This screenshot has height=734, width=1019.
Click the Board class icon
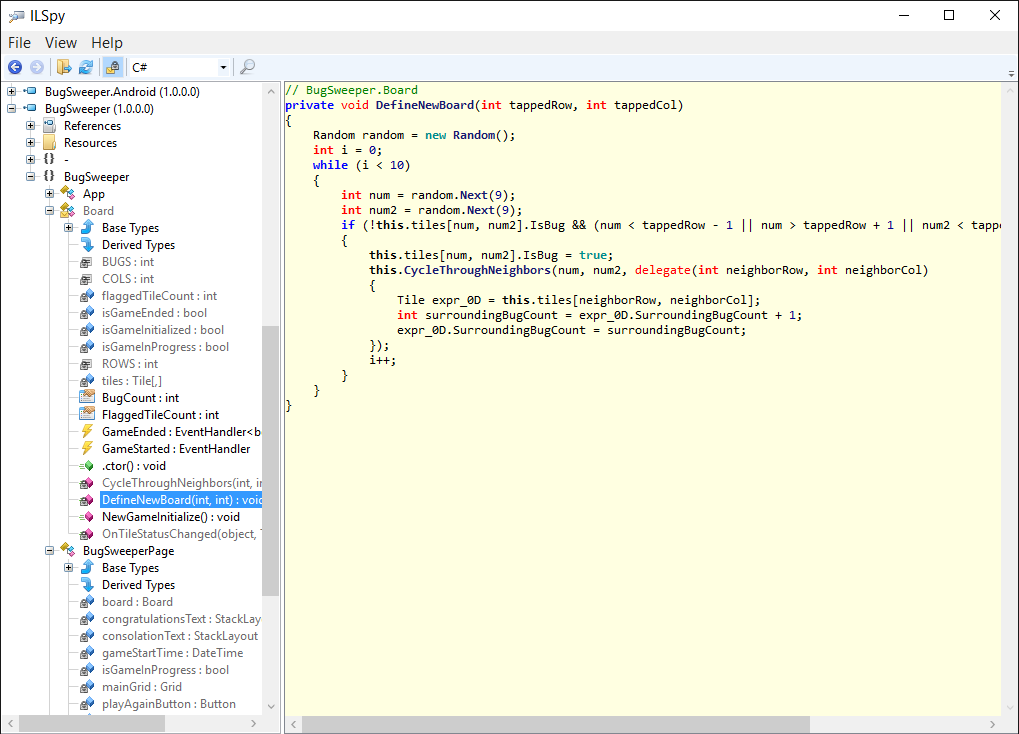point(68,211)
